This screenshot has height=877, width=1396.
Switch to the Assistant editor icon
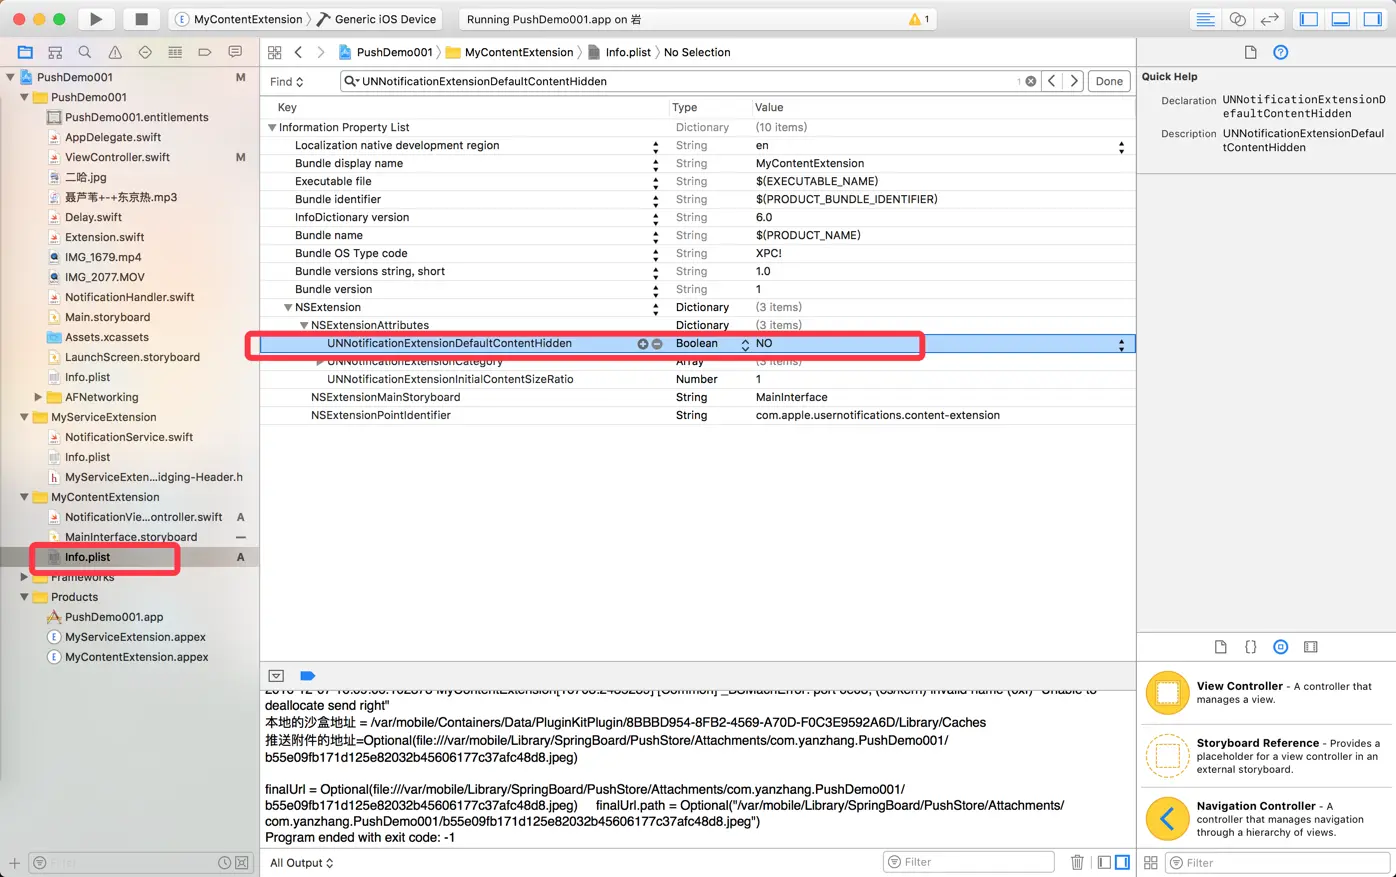1237,19
